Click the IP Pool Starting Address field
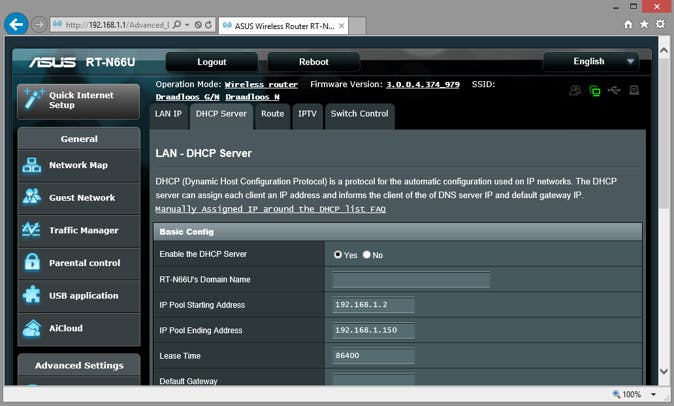The width and height of the screenshot is (674, 406). tap(374, 305)
